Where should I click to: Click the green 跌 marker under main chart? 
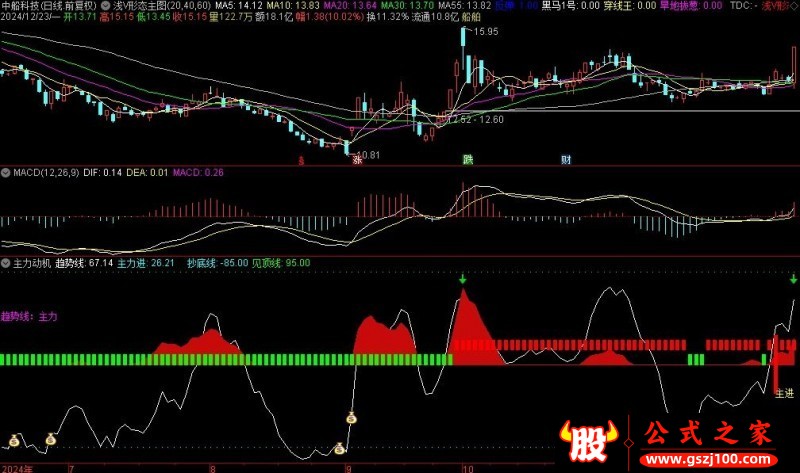[x=468, y=159]
